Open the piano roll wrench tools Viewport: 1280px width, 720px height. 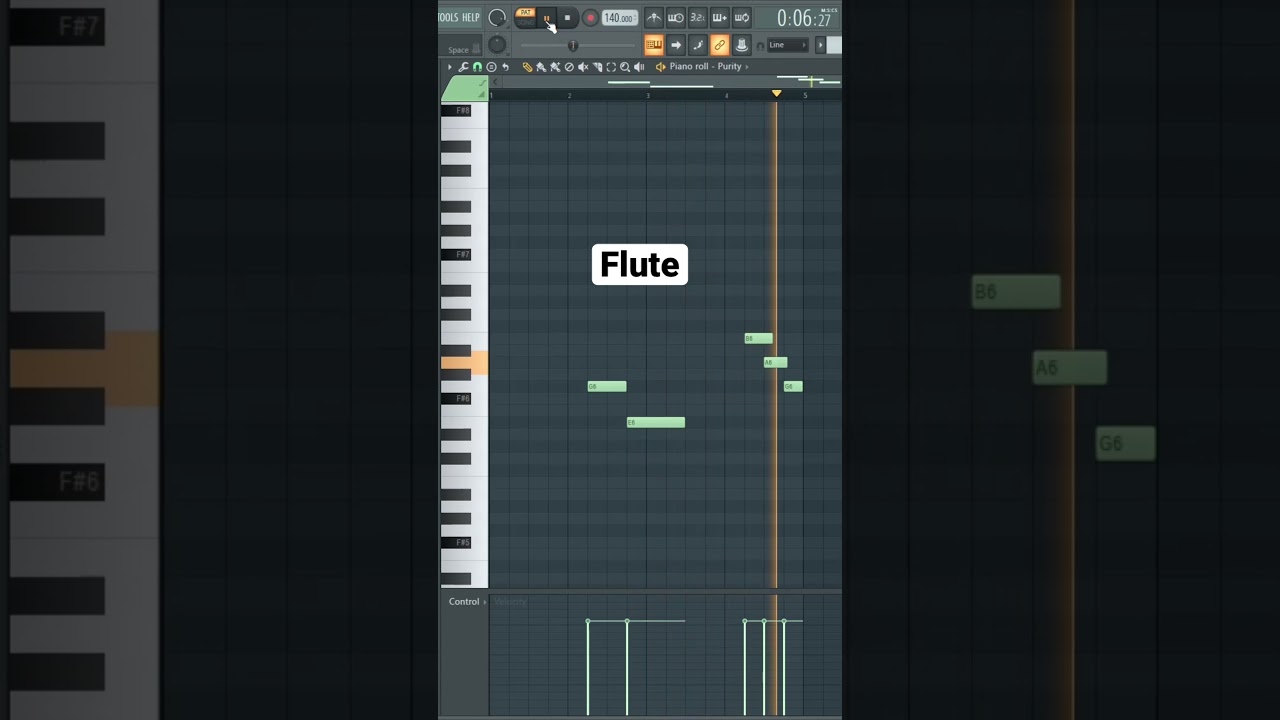[x=463, y=67]
